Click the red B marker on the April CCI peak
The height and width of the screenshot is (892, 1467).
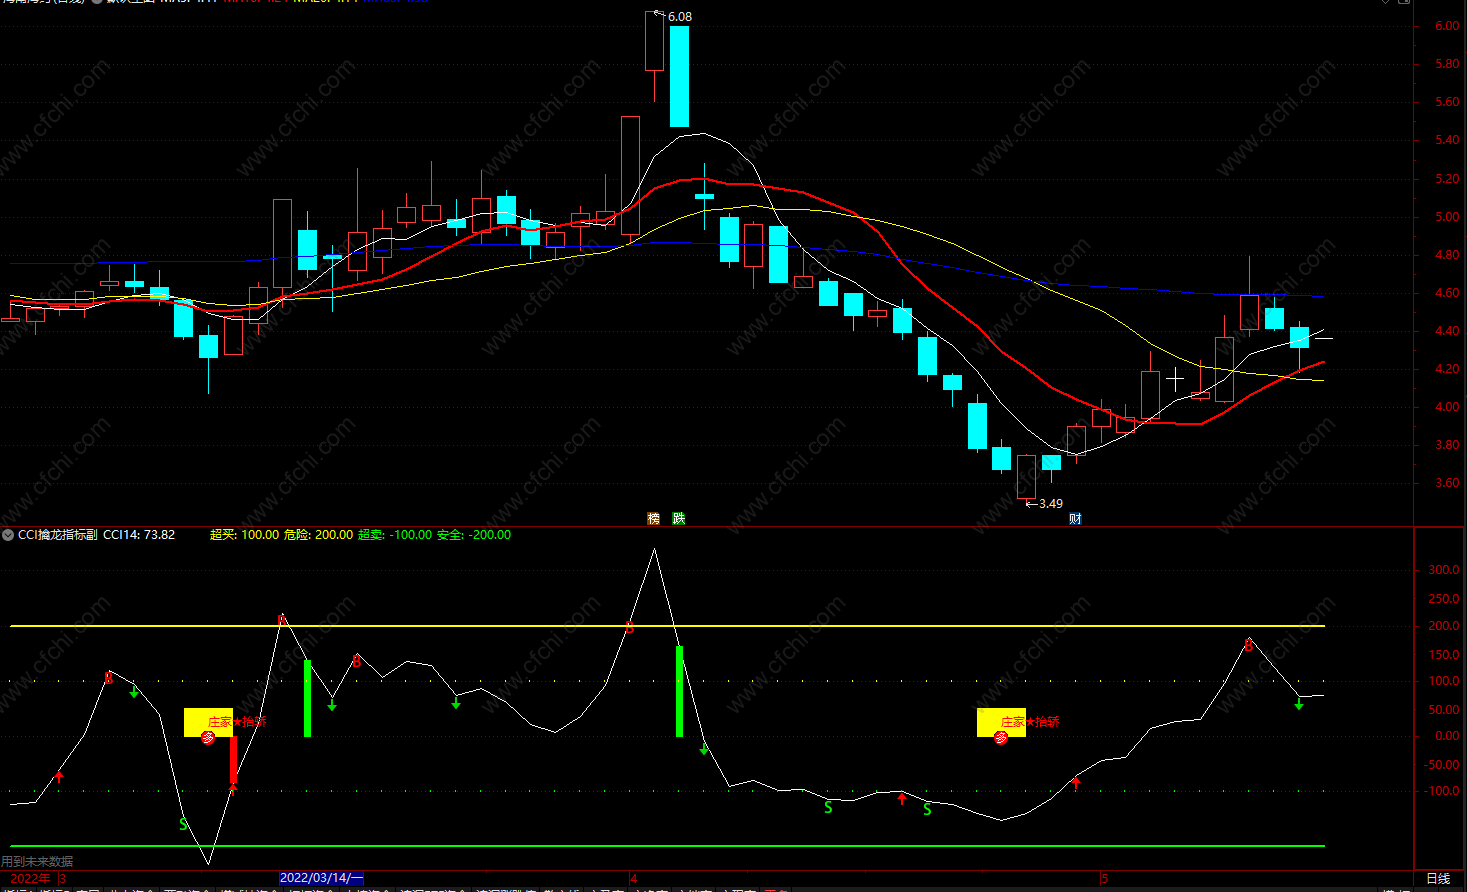629,628
